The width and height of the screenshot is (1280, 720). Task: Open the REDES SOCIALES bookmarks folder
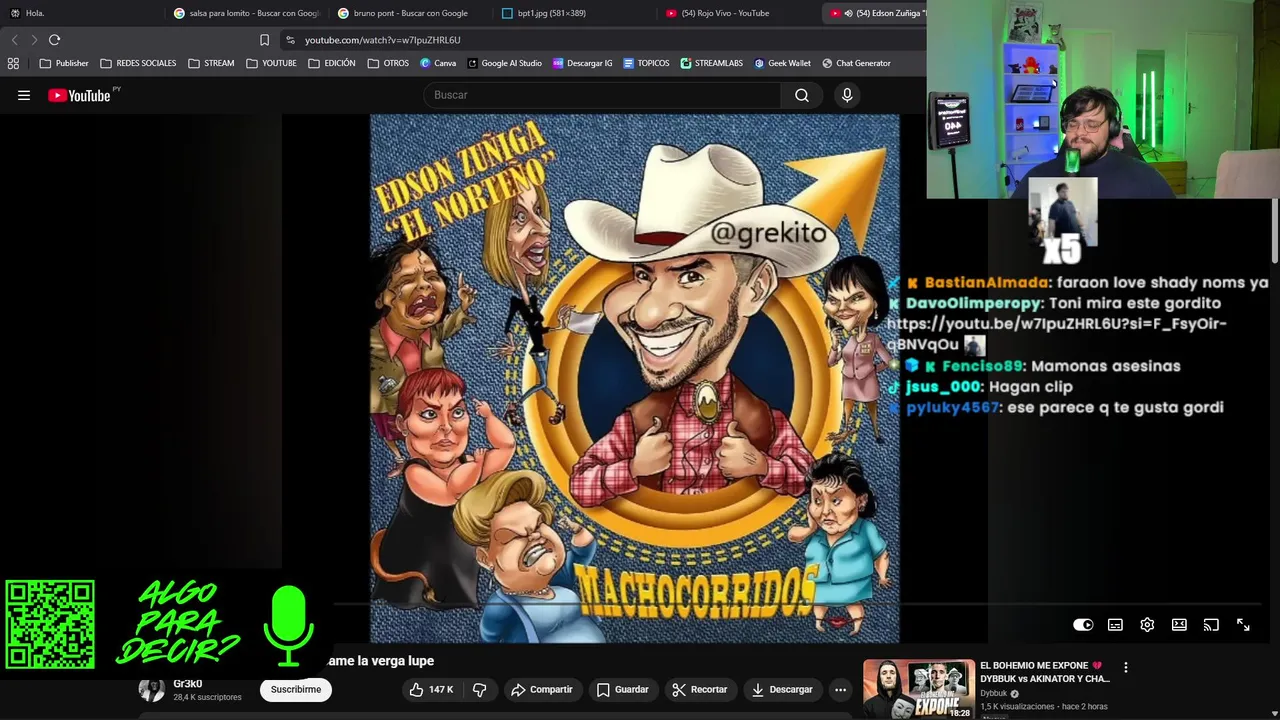pos(138,63)
